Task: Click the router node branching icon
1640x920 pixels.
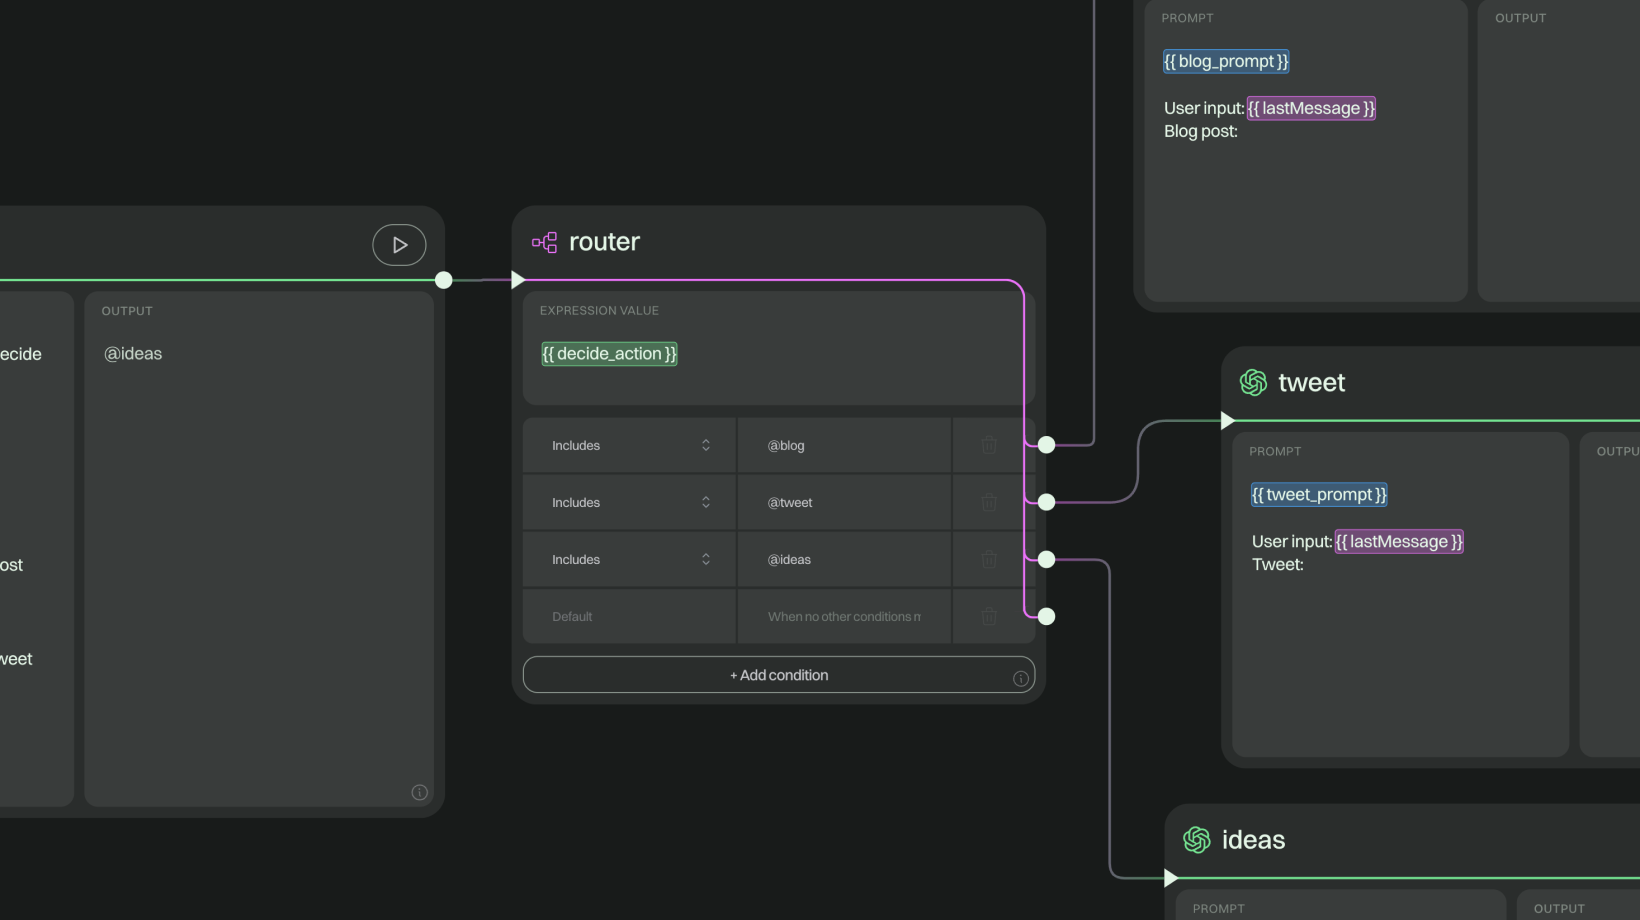Action: coord(544,242)
